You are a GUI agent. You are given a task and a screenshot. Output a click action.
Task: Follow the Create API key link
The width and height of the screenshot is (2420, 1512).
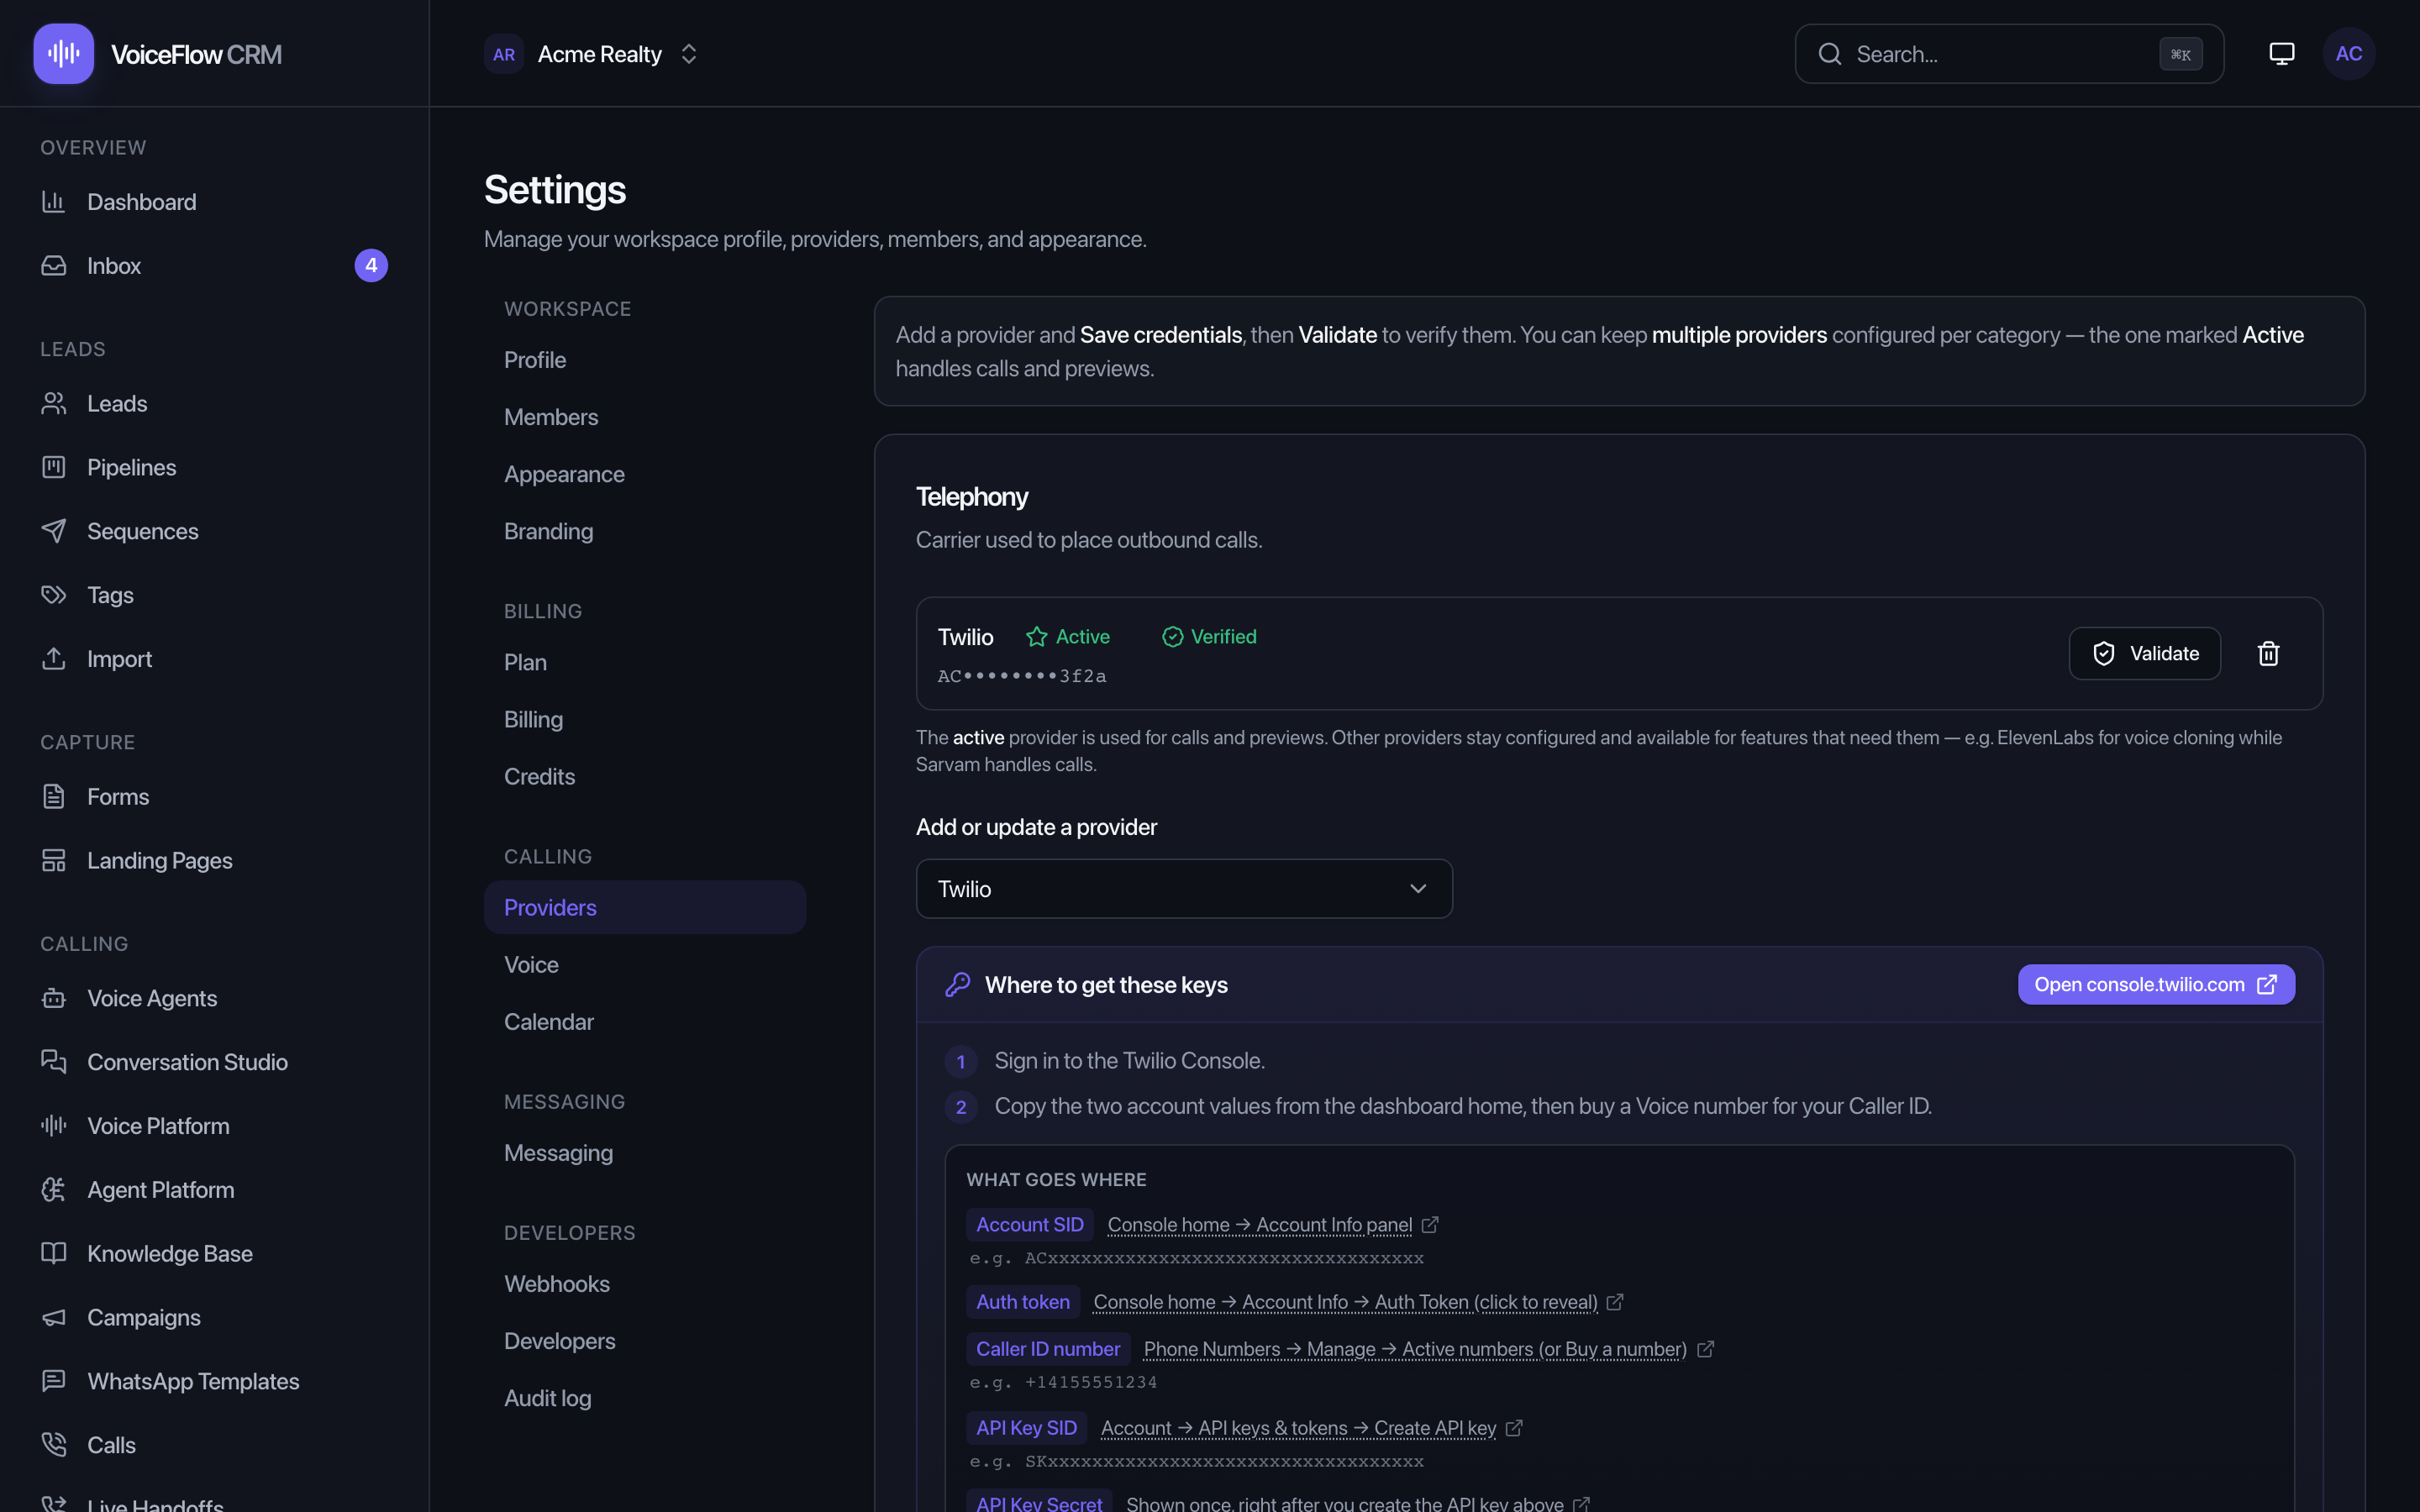[x=1298, y=1428]
